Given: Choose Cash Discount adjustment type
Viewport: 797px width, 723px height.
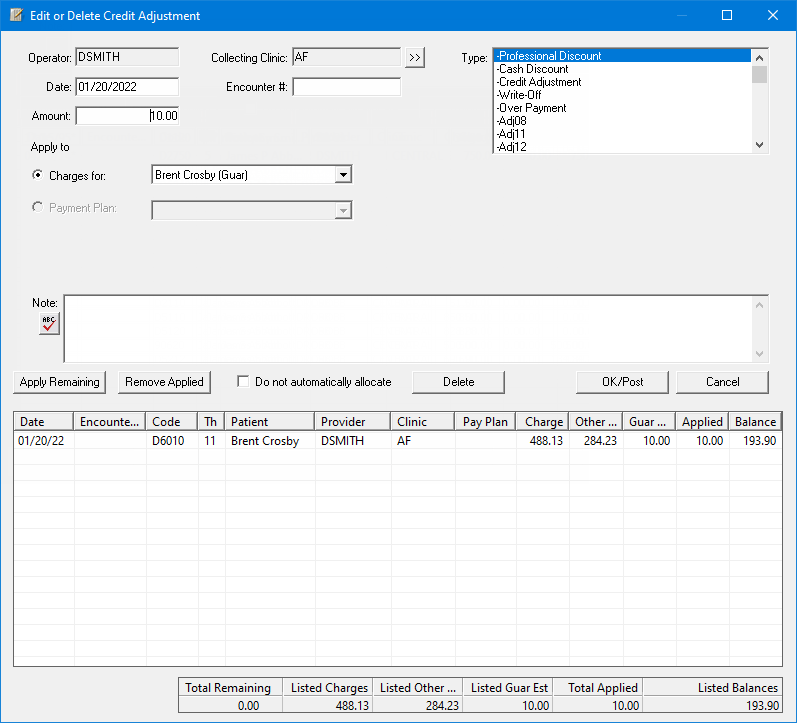Looking at the screenshot, I should click(x=533, y=69).
